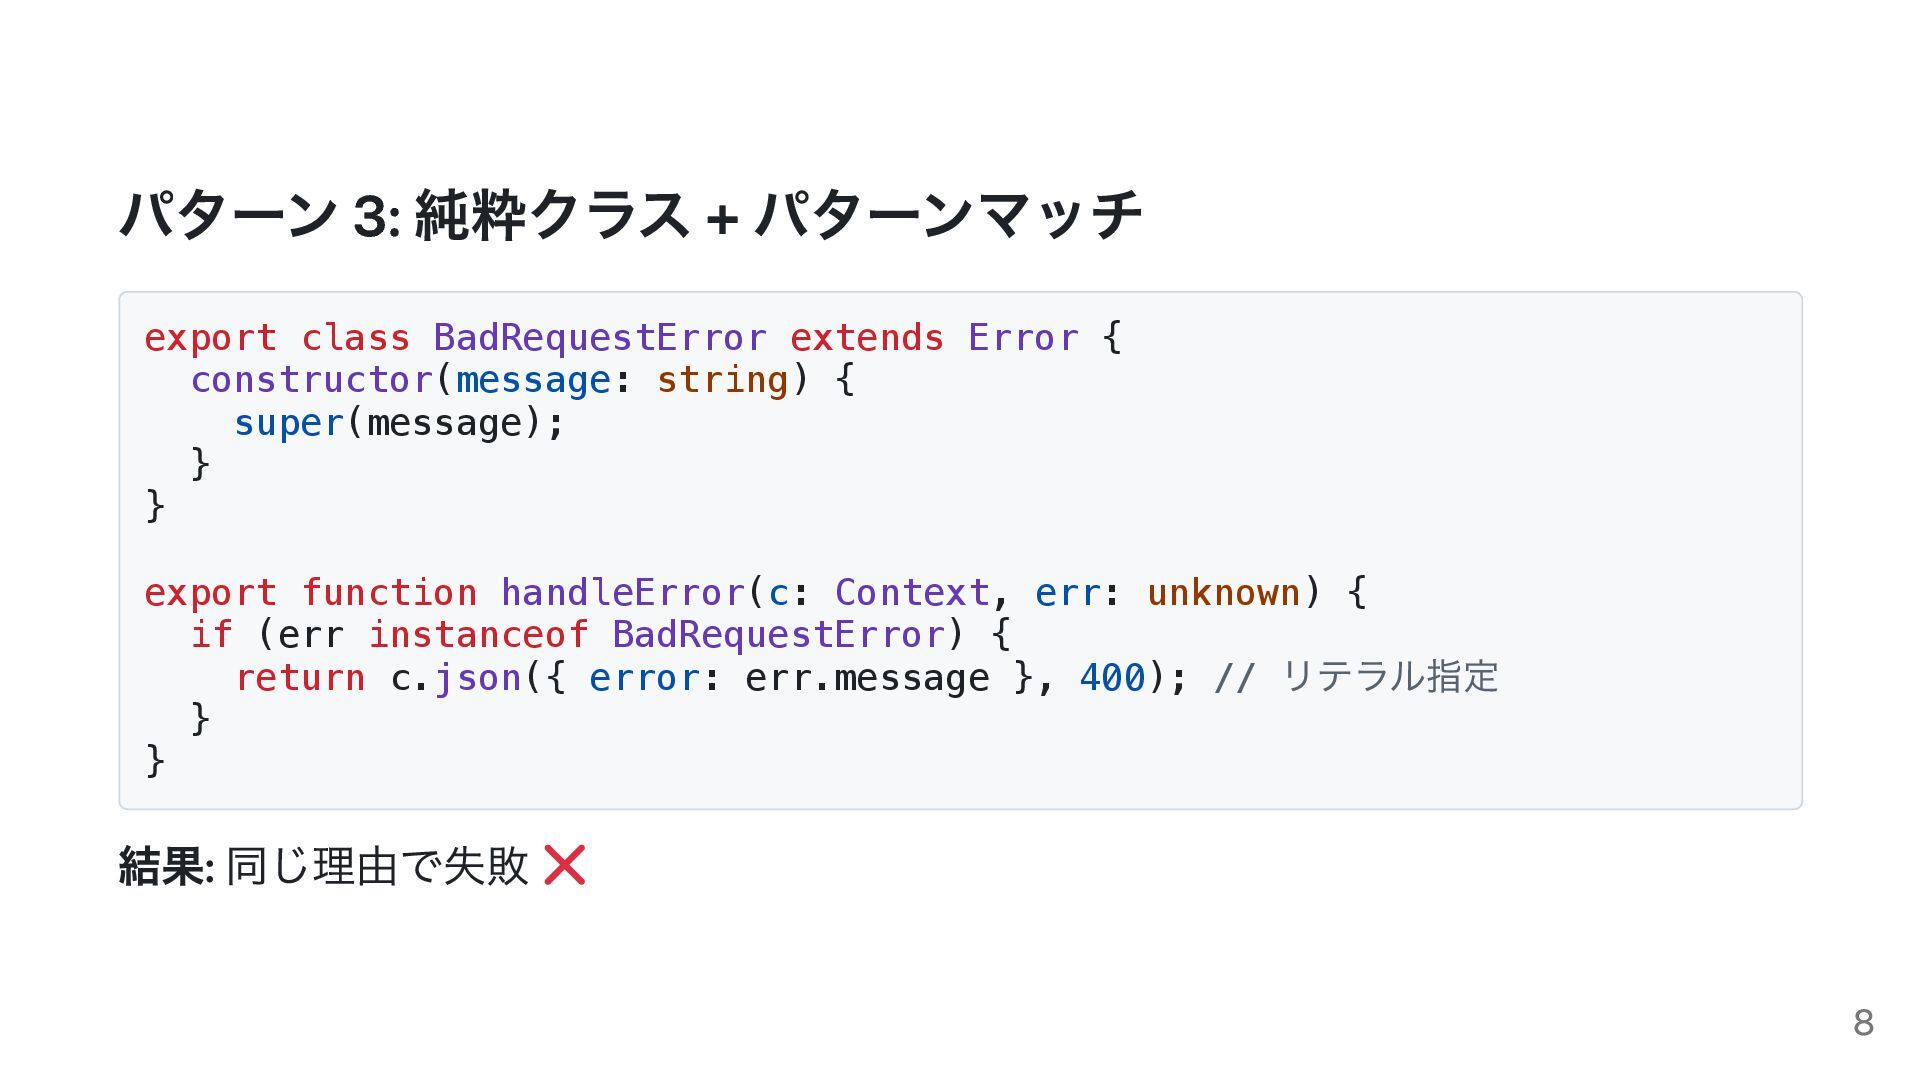Click the return keyword

click(300, 677)
